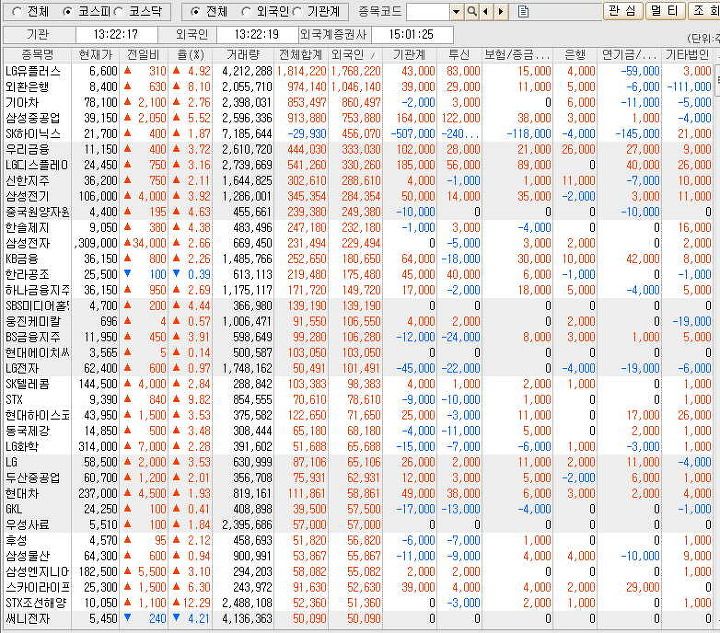Viewport: 720px width, 633px height.
Task: Select the 두산중공업 stock name
Action: (x=32, y=478)
